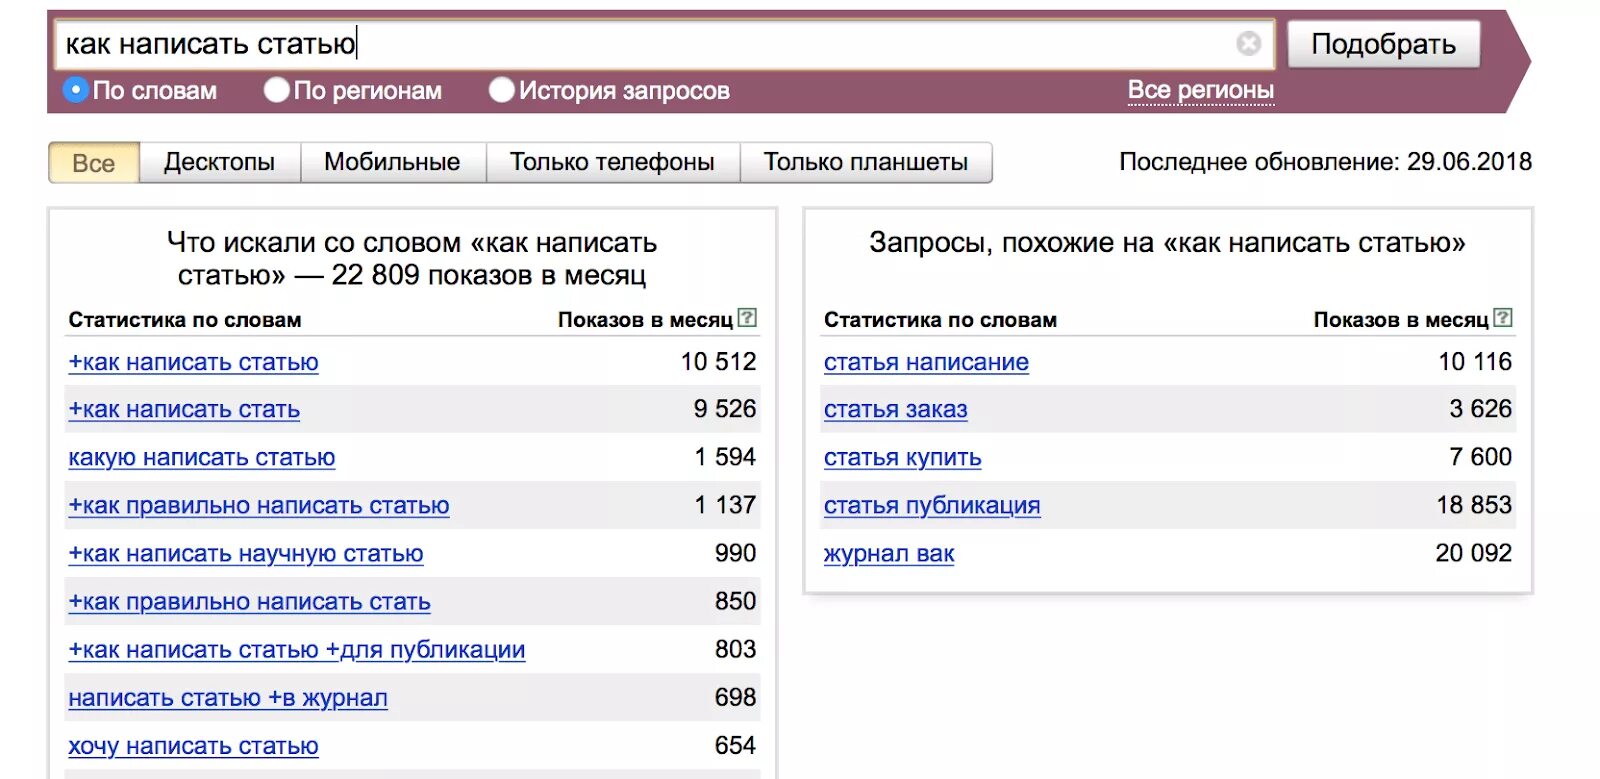Select the 'Все' devices tab
This screenshot has height=779, width=1600.
pyautogui.click(x=94, y=163)
